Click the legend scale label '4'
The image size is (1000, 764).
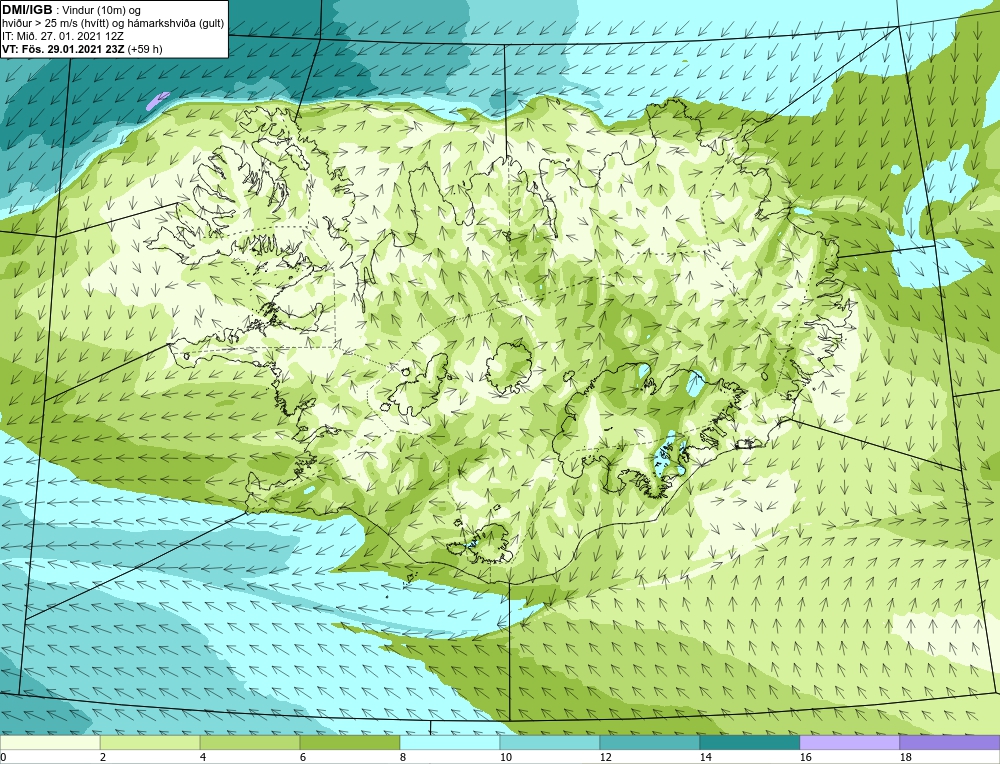[203, 758]
